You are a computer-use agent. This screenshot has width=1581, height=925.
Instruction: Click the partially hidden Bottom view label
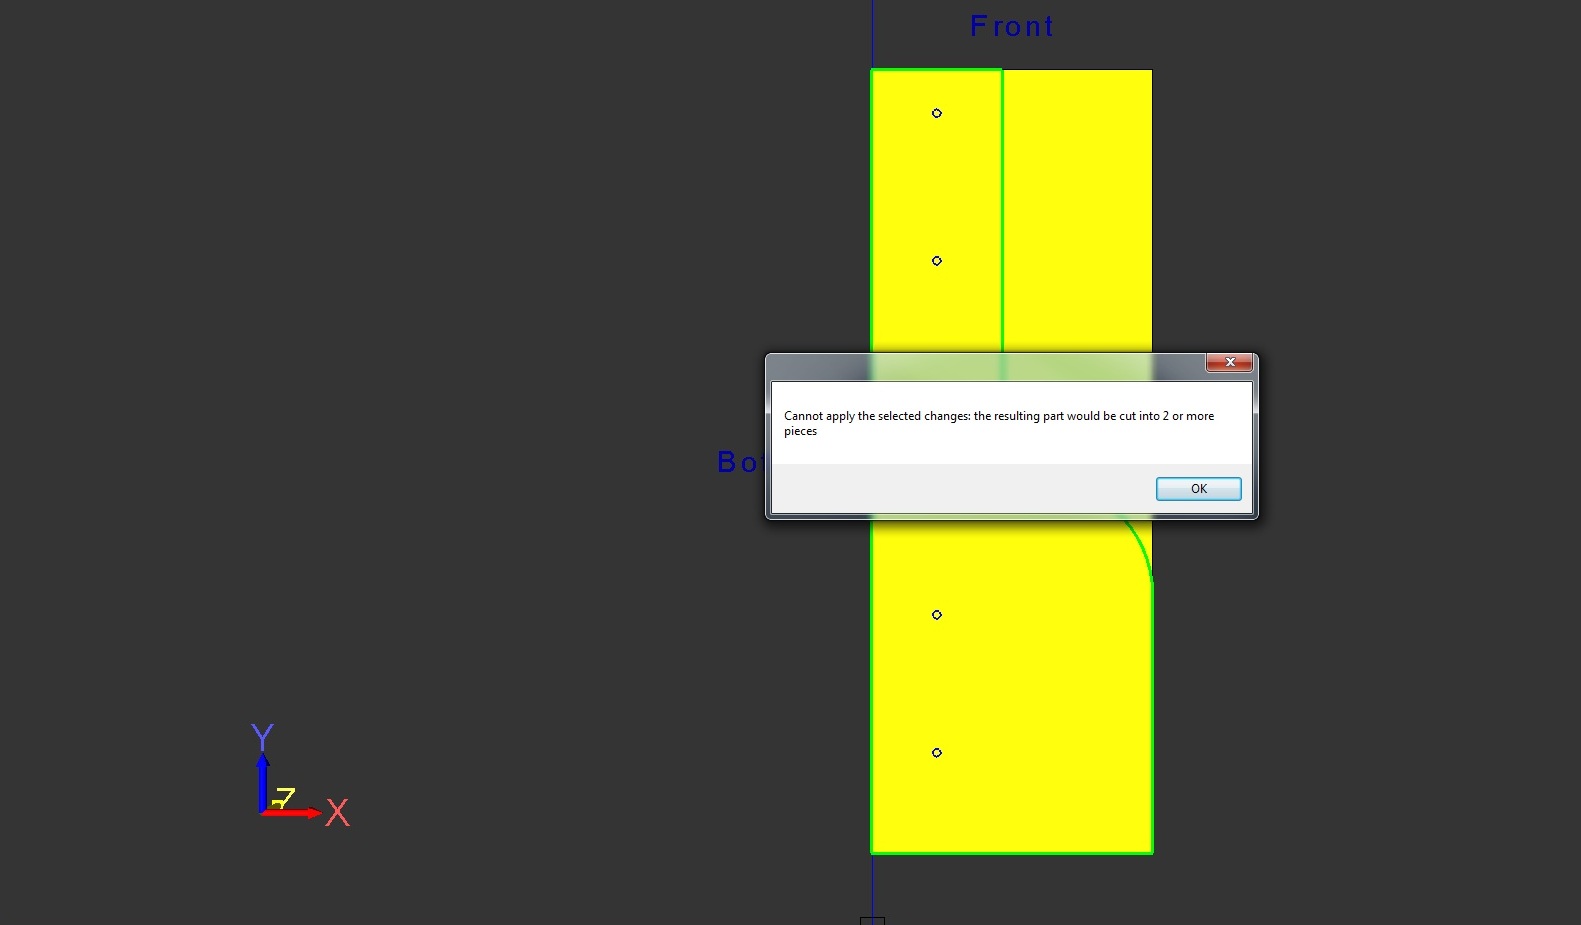pos(739,462)
